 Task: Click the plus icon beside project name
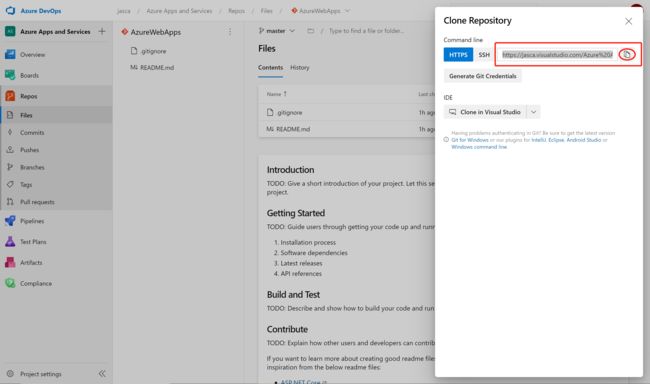(102, 31)
